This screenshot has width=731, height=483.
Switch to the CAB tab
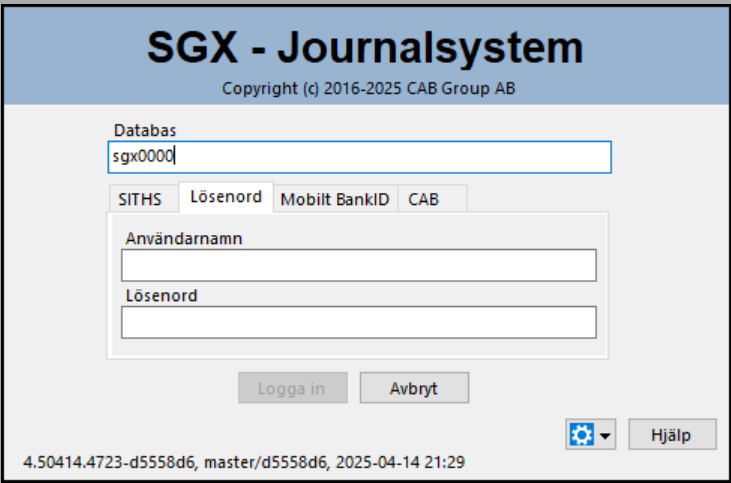click(x=432, y=199)
